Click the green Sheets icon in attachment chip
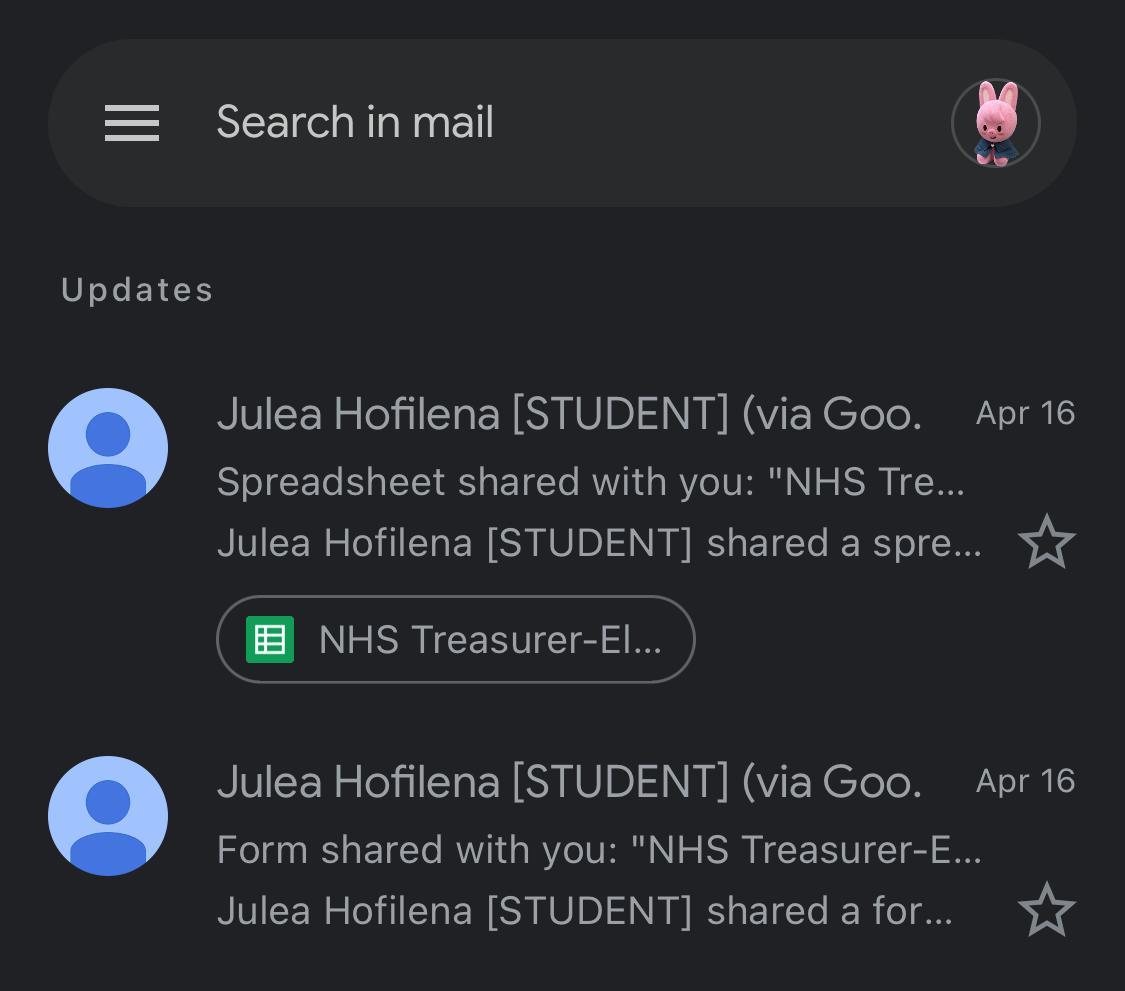Screen dimensions: 1125x991 tap(270, 639)
